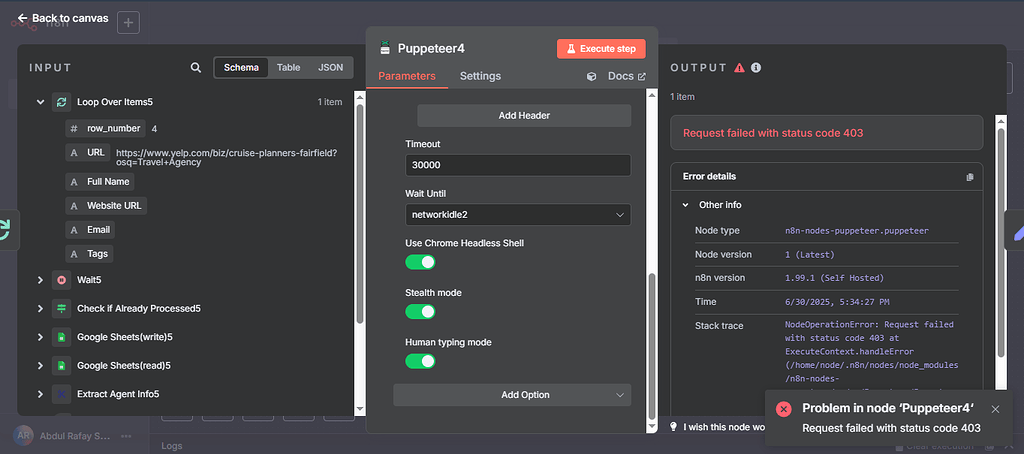The width and height of the screenshot is (1024, 454).
Task: Click the 403 error message banner
Action: click(x=826, y=133)
